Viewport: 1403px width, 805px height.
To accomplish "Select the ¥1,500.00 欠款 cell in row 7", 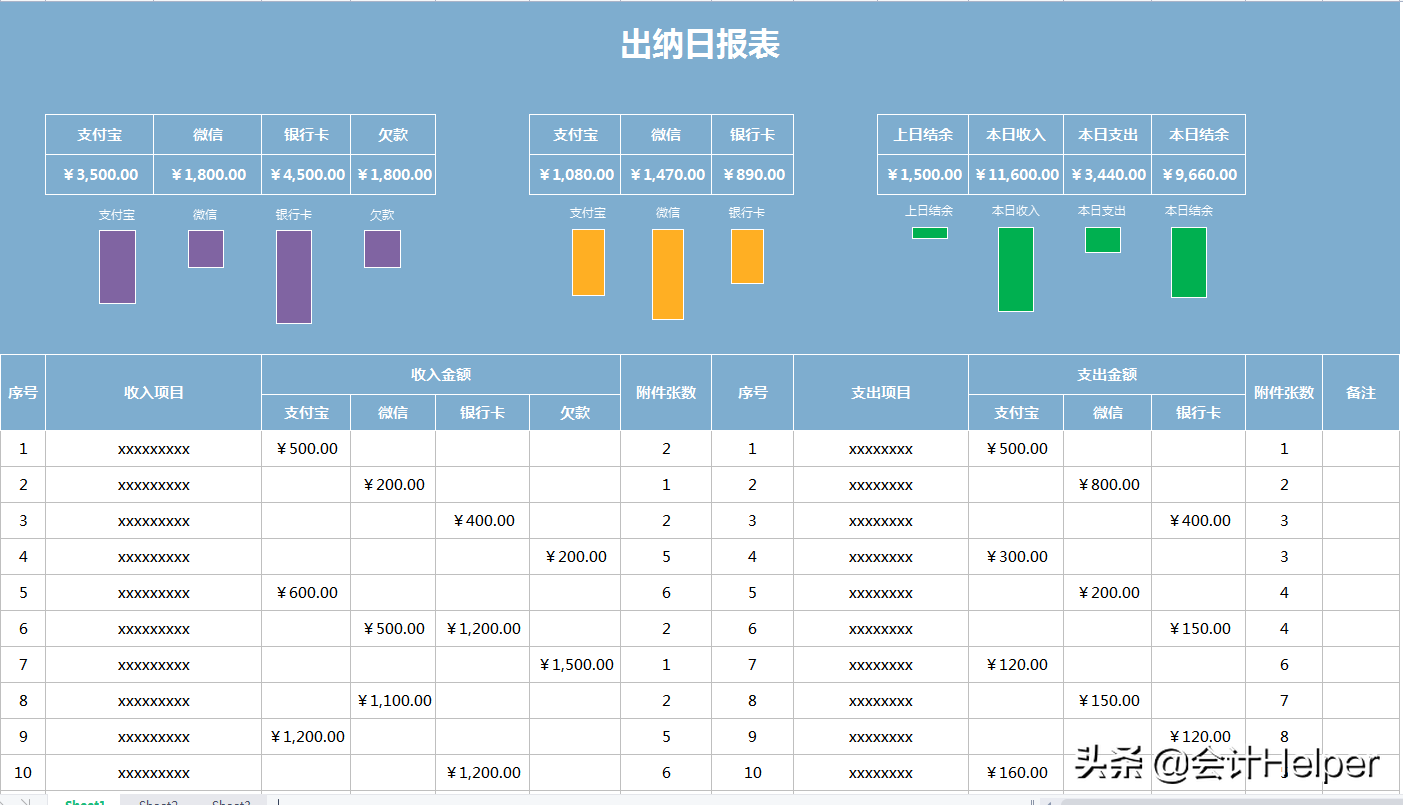I will click(574, 664).
